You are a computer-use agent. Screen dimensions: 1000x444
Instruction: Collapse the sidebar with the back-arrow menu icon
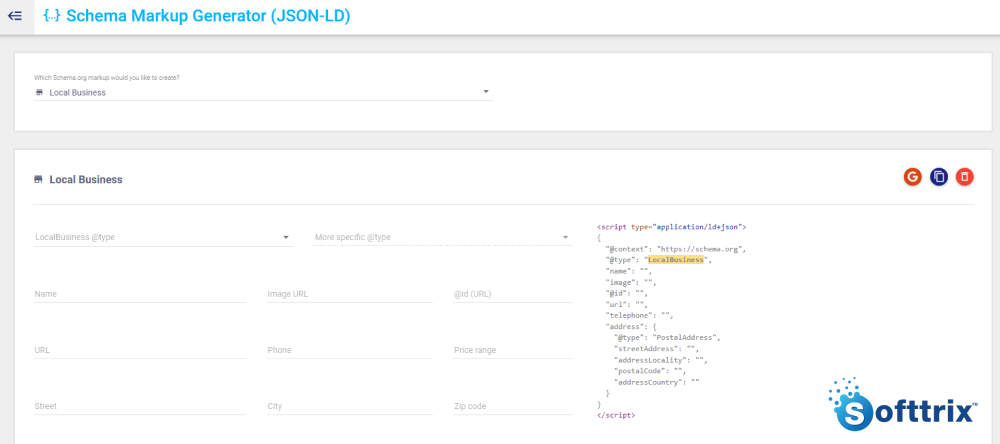[x=15, y=16]
